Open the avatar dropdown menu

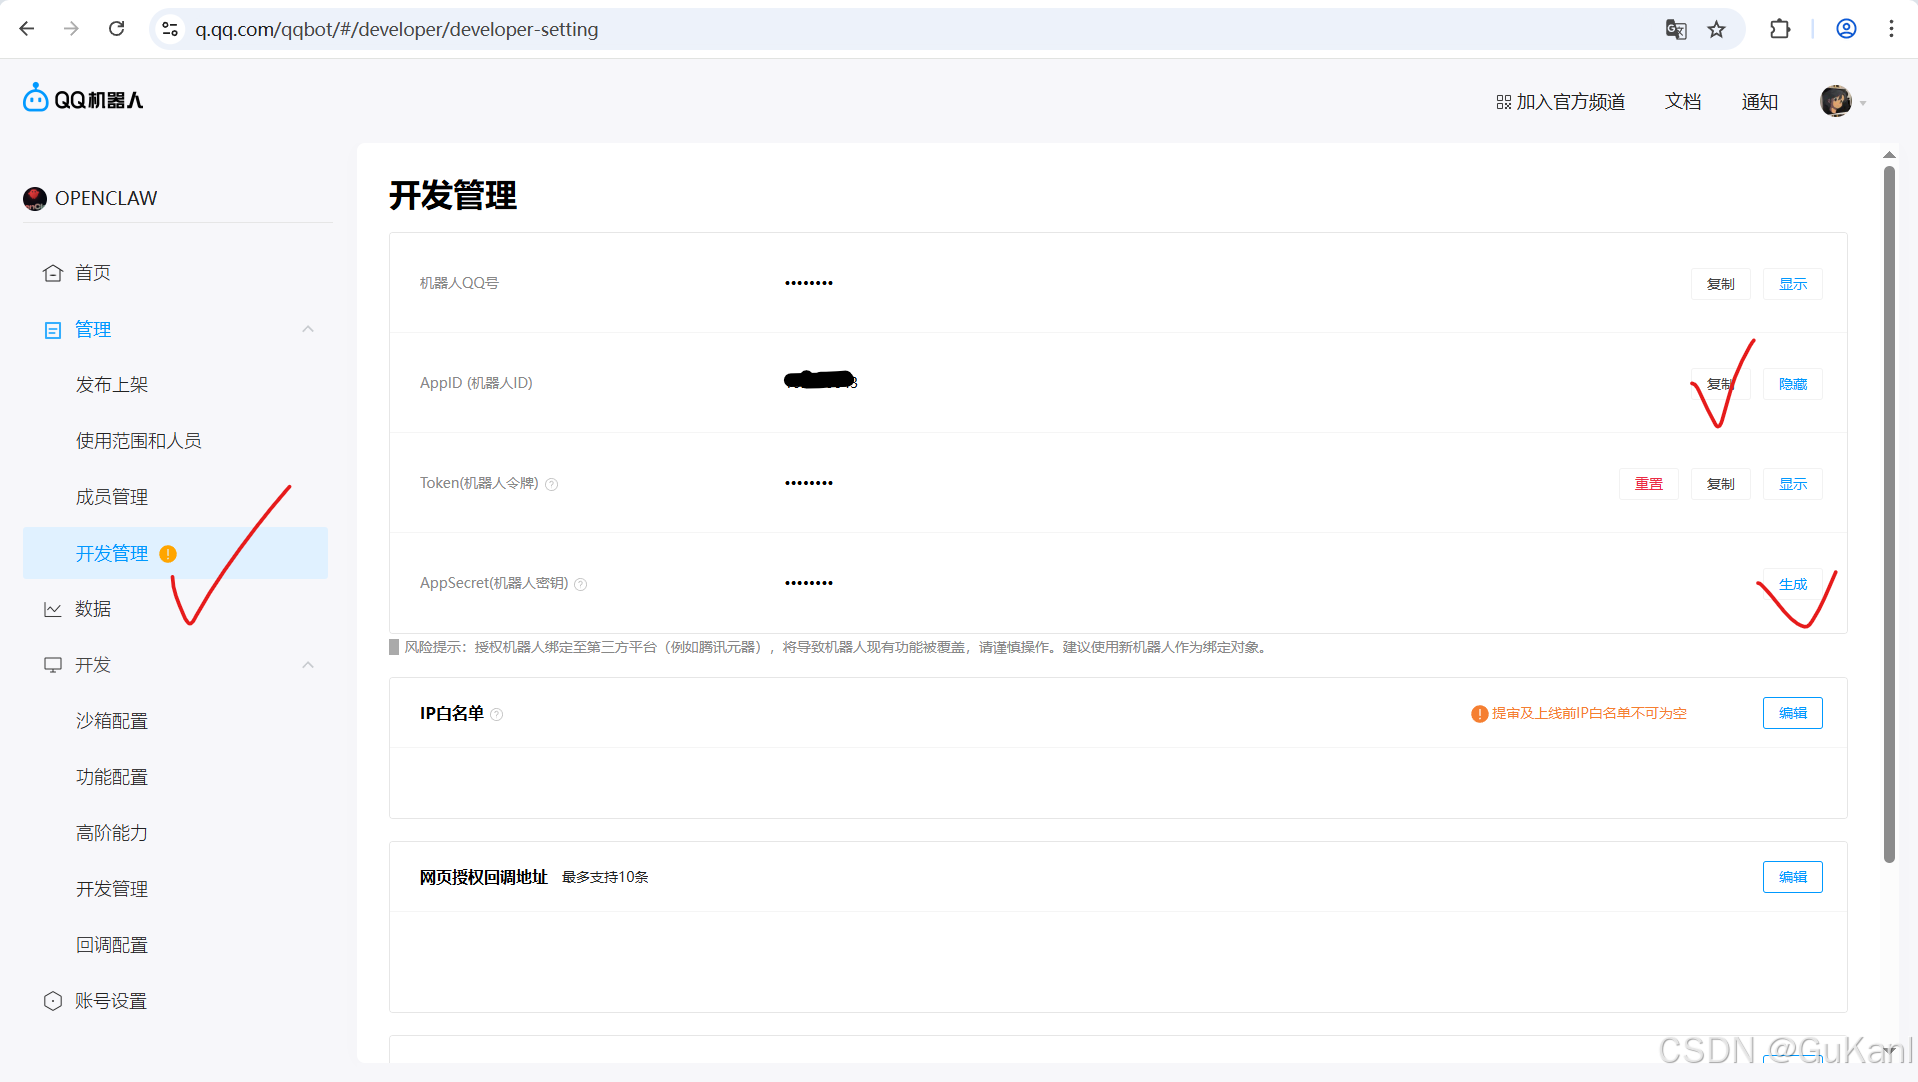[x=1840, y=101]
